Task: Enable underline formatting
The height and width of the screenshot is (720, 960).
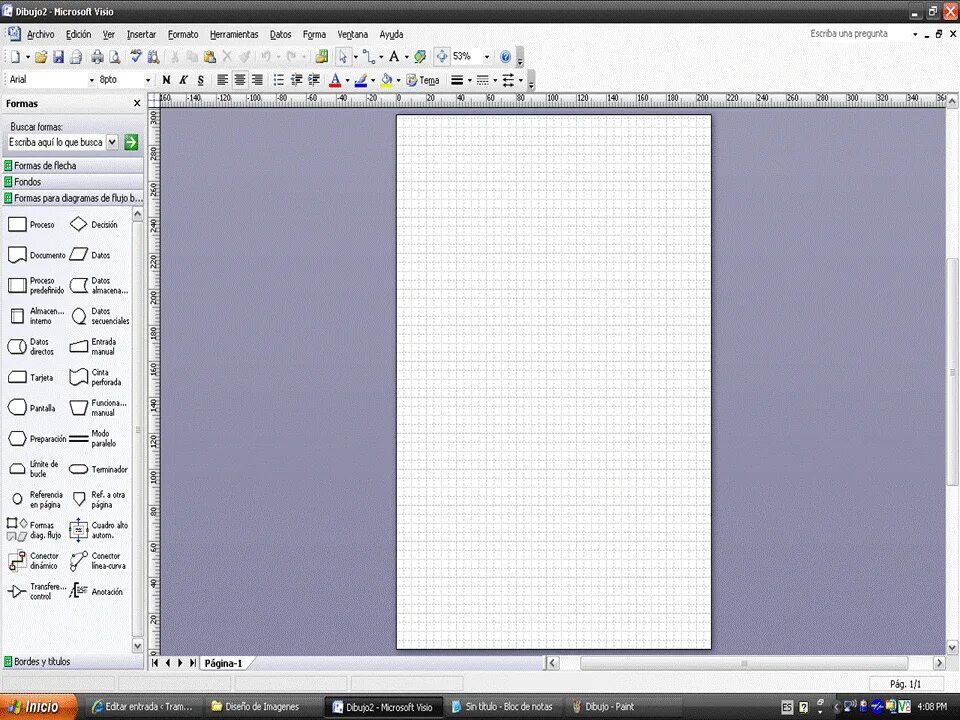Action: [198, 79]
